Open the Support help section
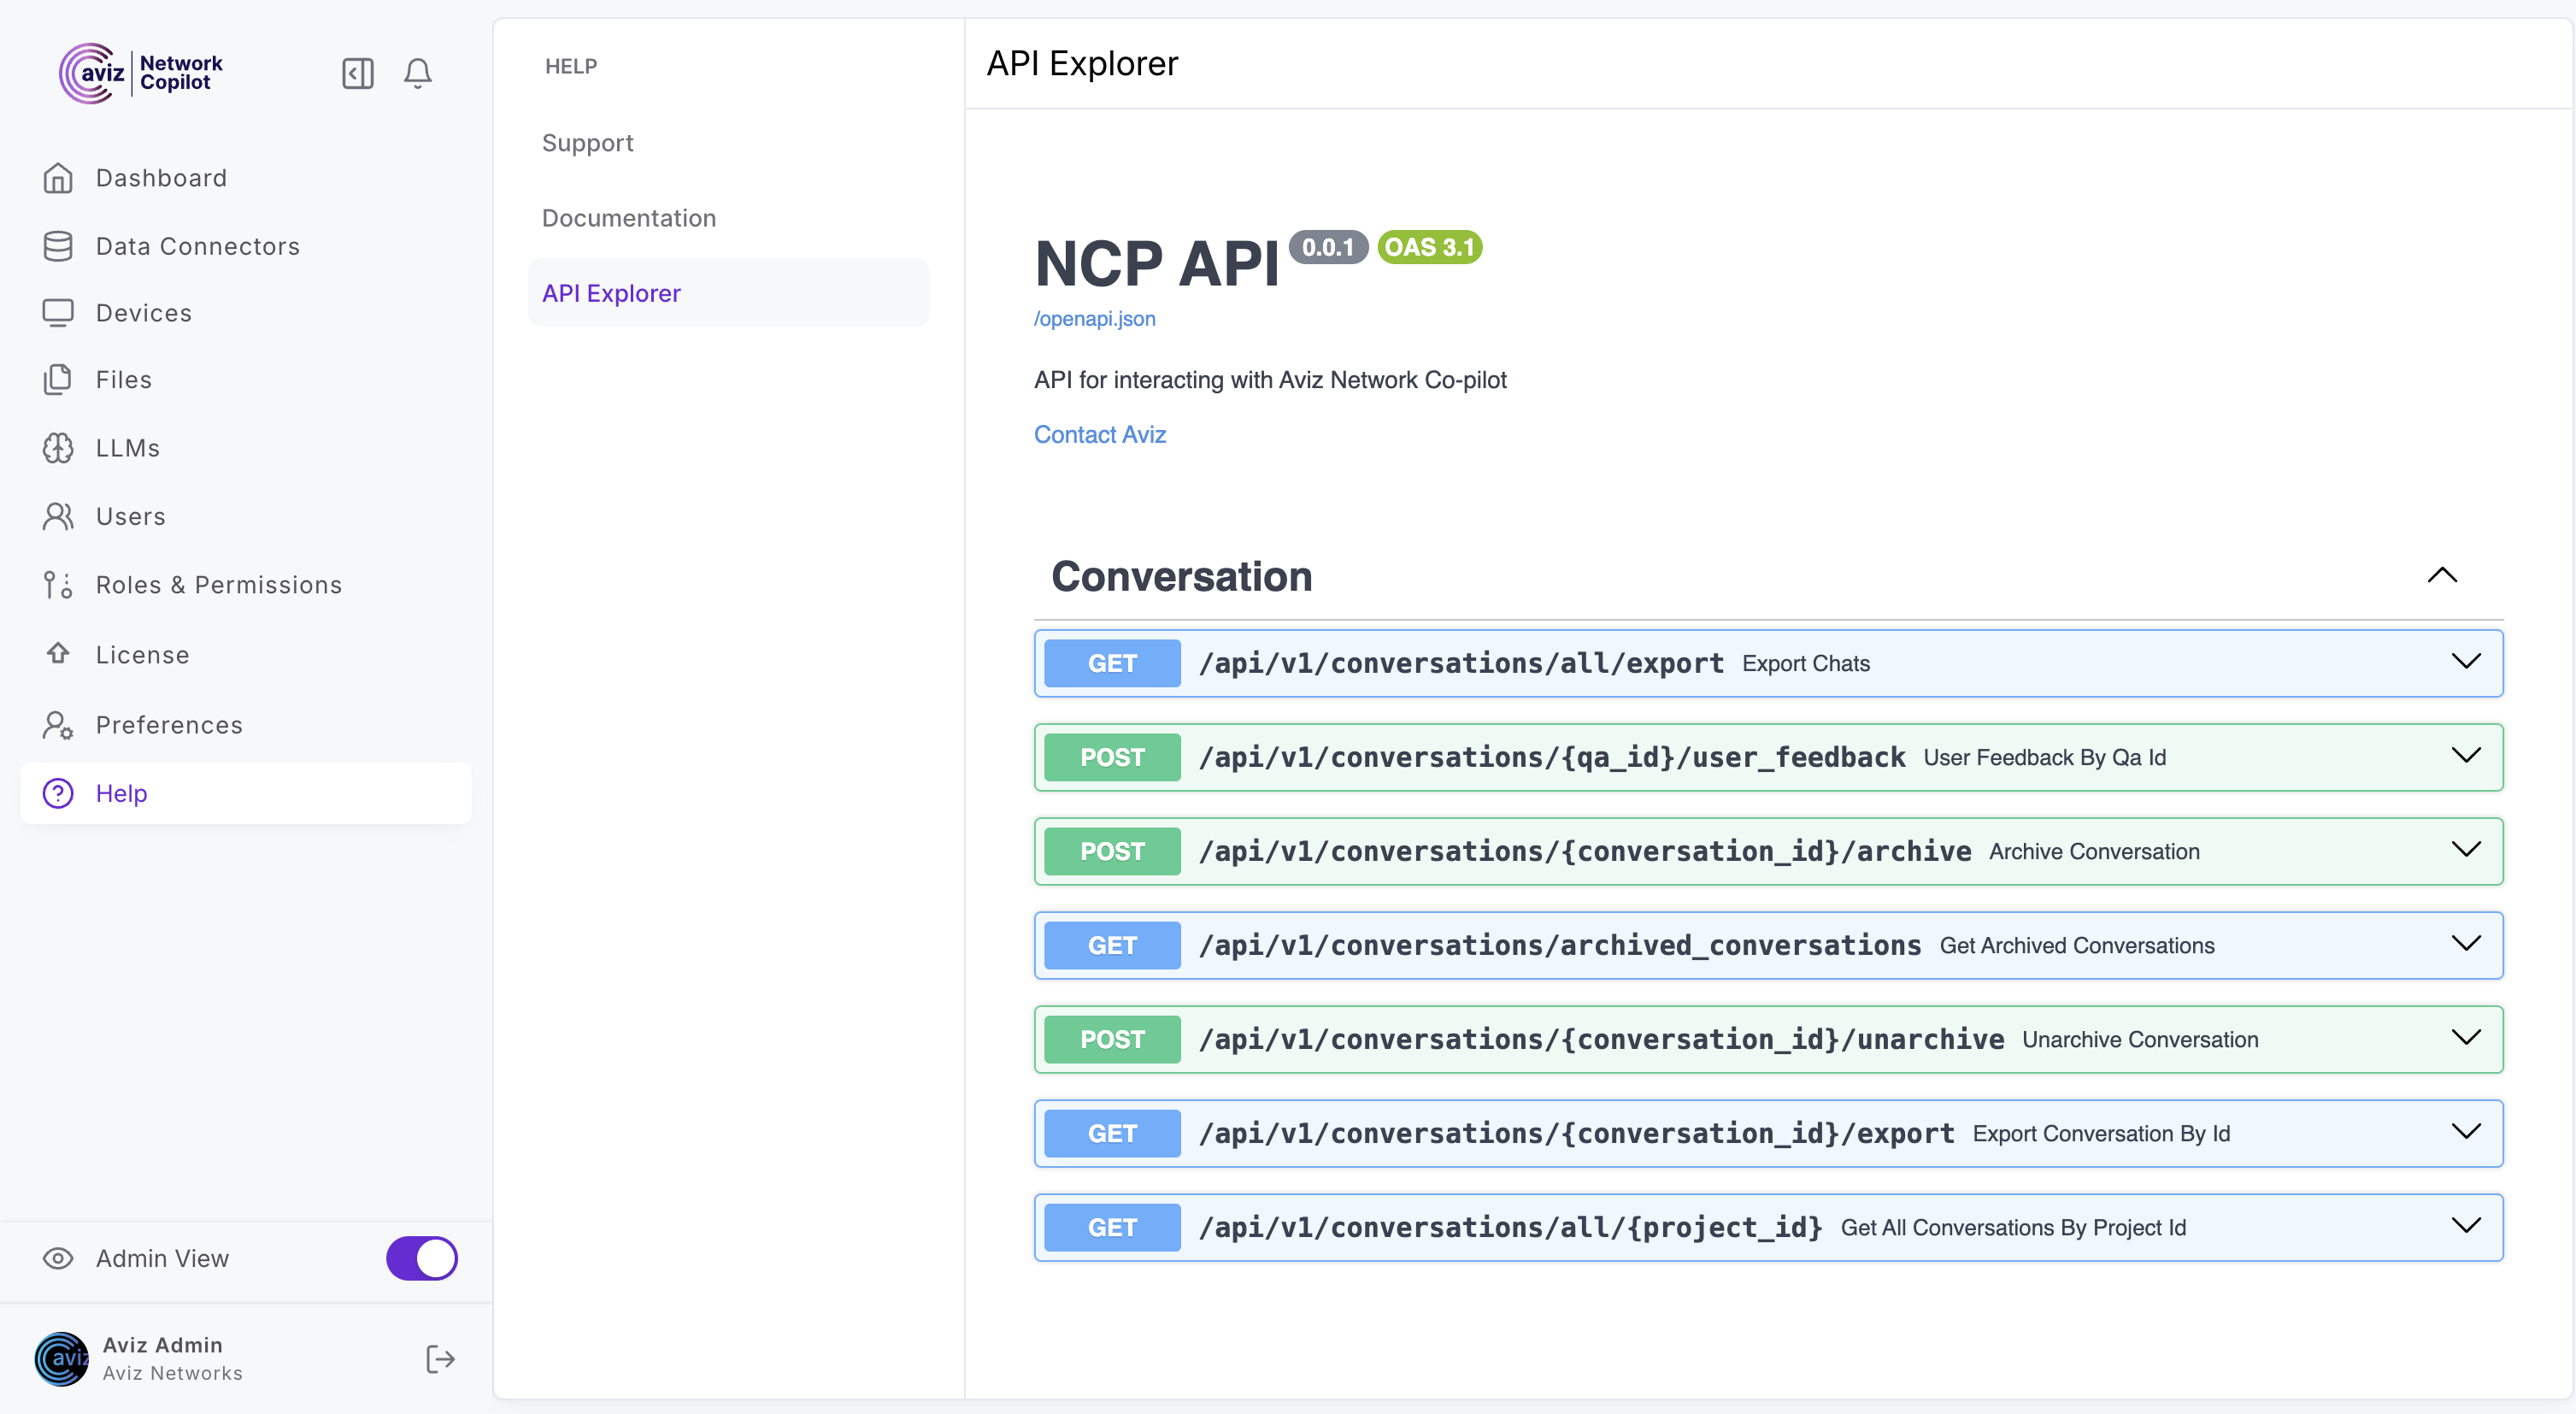The image size is (2576, 1414). [588, 143]
